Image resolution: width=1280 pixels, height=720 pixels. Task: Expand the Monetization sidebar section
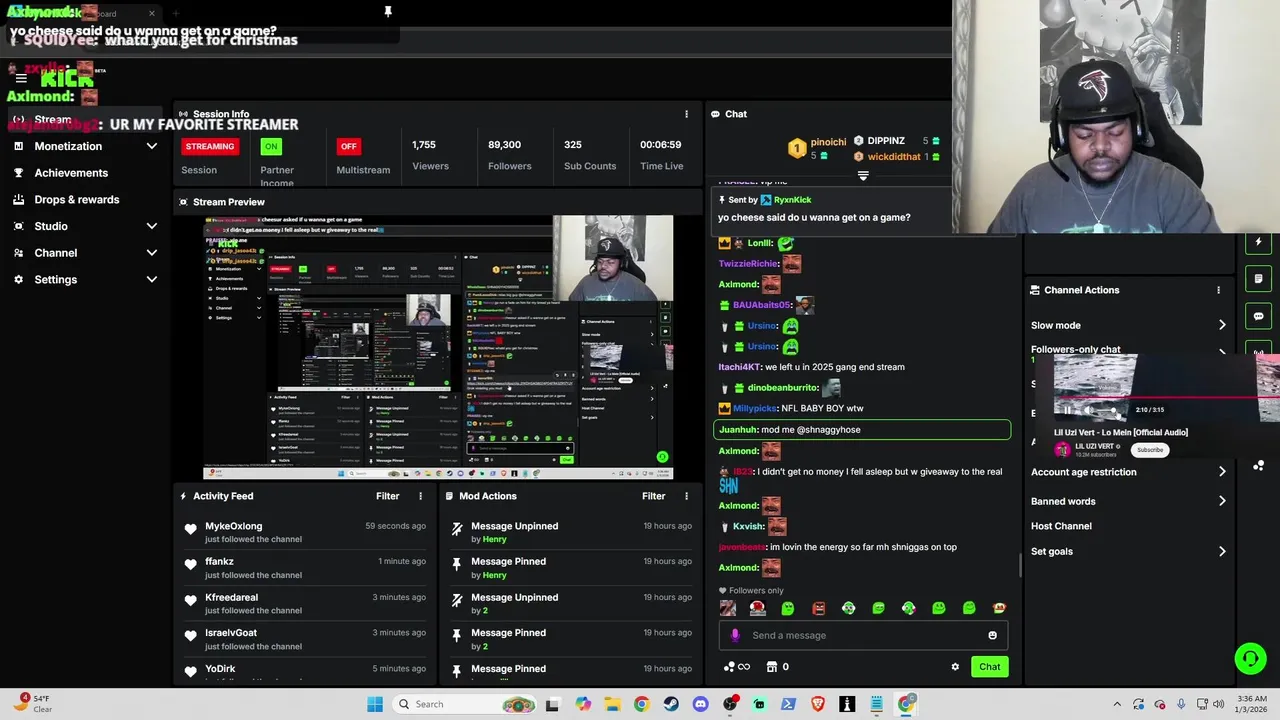(x=152, y=146)
